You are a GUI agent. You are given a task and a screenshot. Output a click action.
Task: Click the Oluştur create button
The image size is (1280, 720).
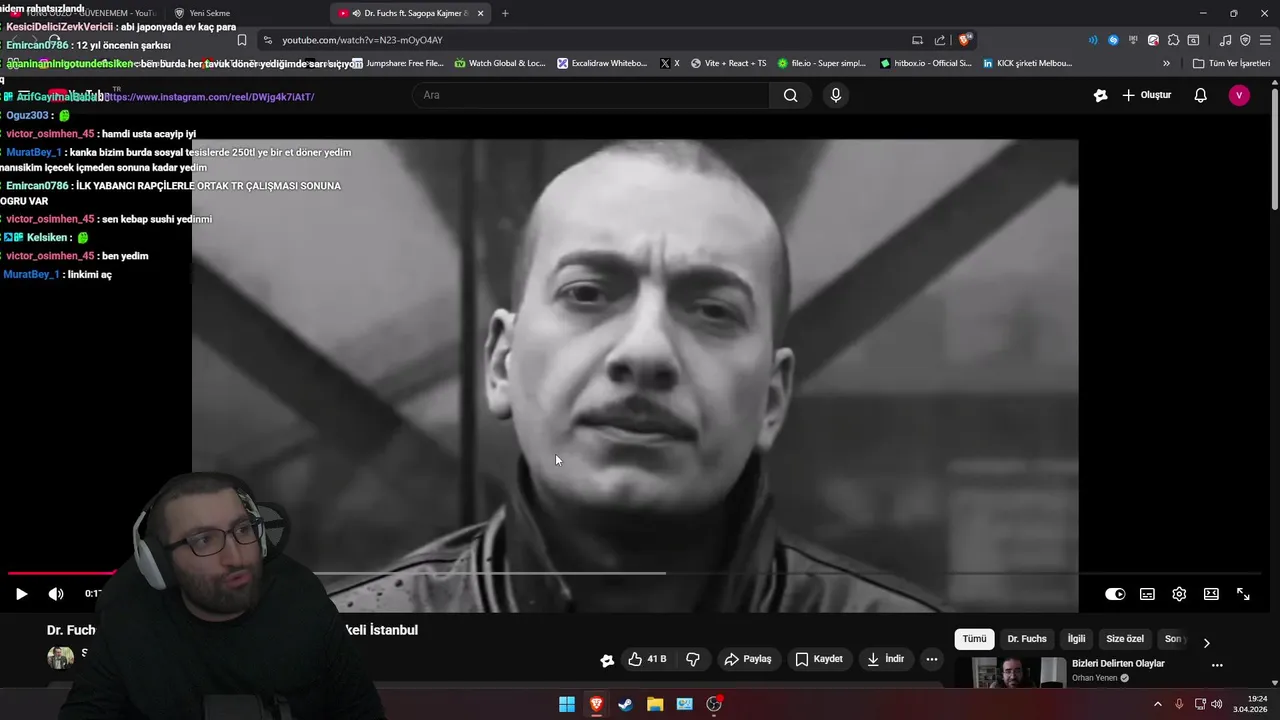tap(1146, 95)
